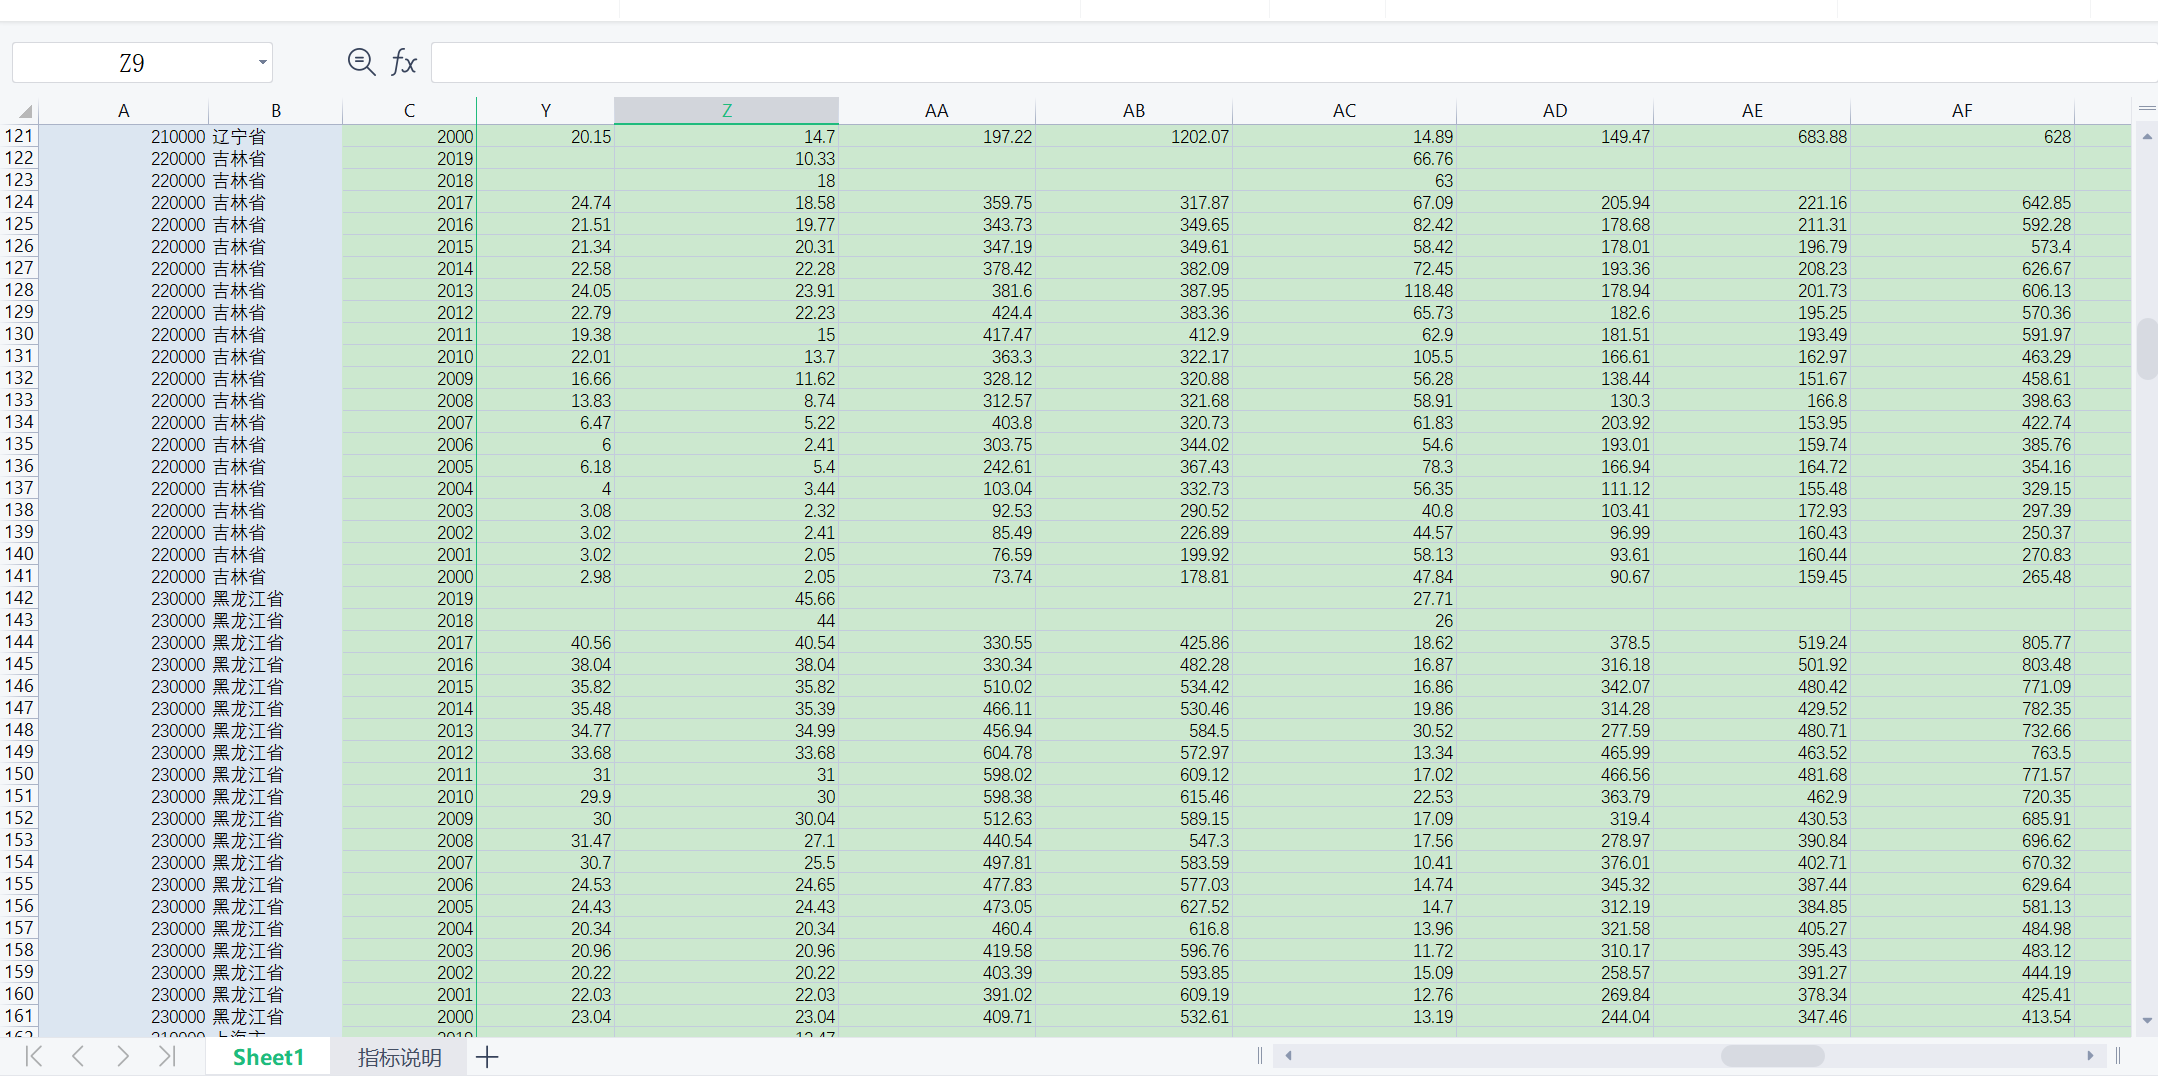Select row 130 header

19,334
